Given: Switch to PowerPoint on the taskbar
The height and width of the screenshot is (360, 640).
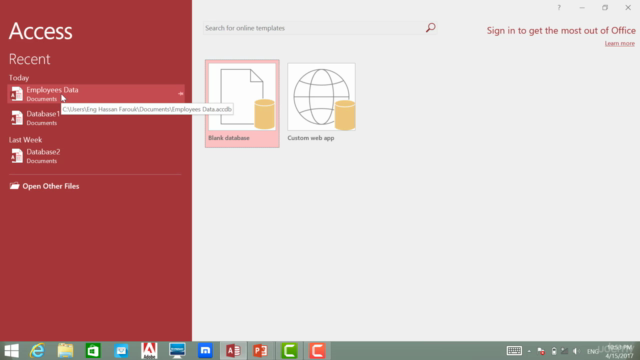Looking at the screenshot, I should [261, 351].
